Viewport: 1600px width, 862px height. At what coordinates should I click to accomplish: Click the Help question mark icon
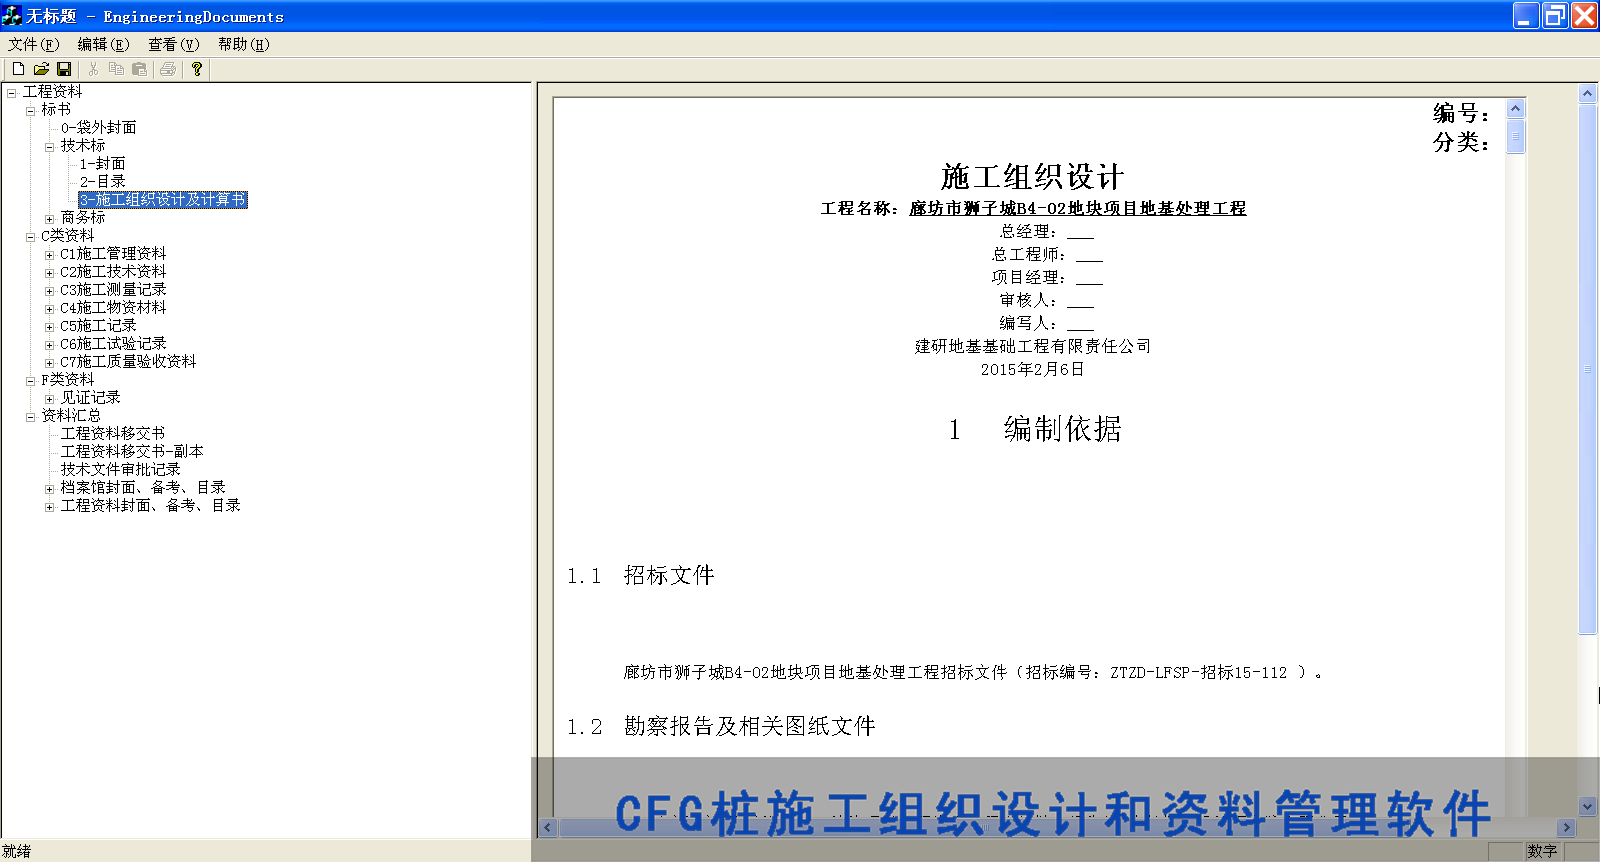[197, 69]
